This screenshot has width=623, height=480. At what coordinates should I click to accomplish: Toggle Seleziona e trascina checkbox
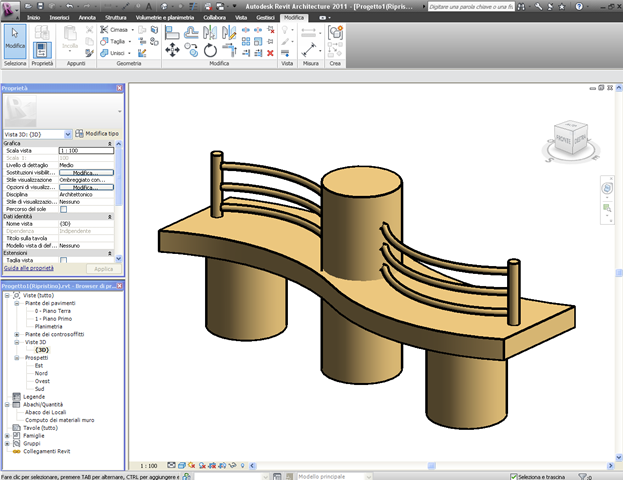(513, 476)
